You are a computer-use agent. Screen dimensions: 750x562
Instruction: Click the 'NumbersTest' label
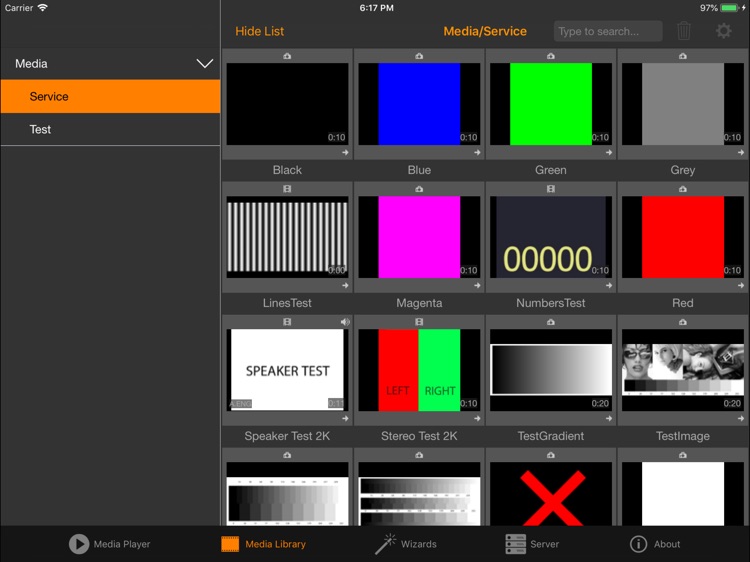tap(551, 303)
